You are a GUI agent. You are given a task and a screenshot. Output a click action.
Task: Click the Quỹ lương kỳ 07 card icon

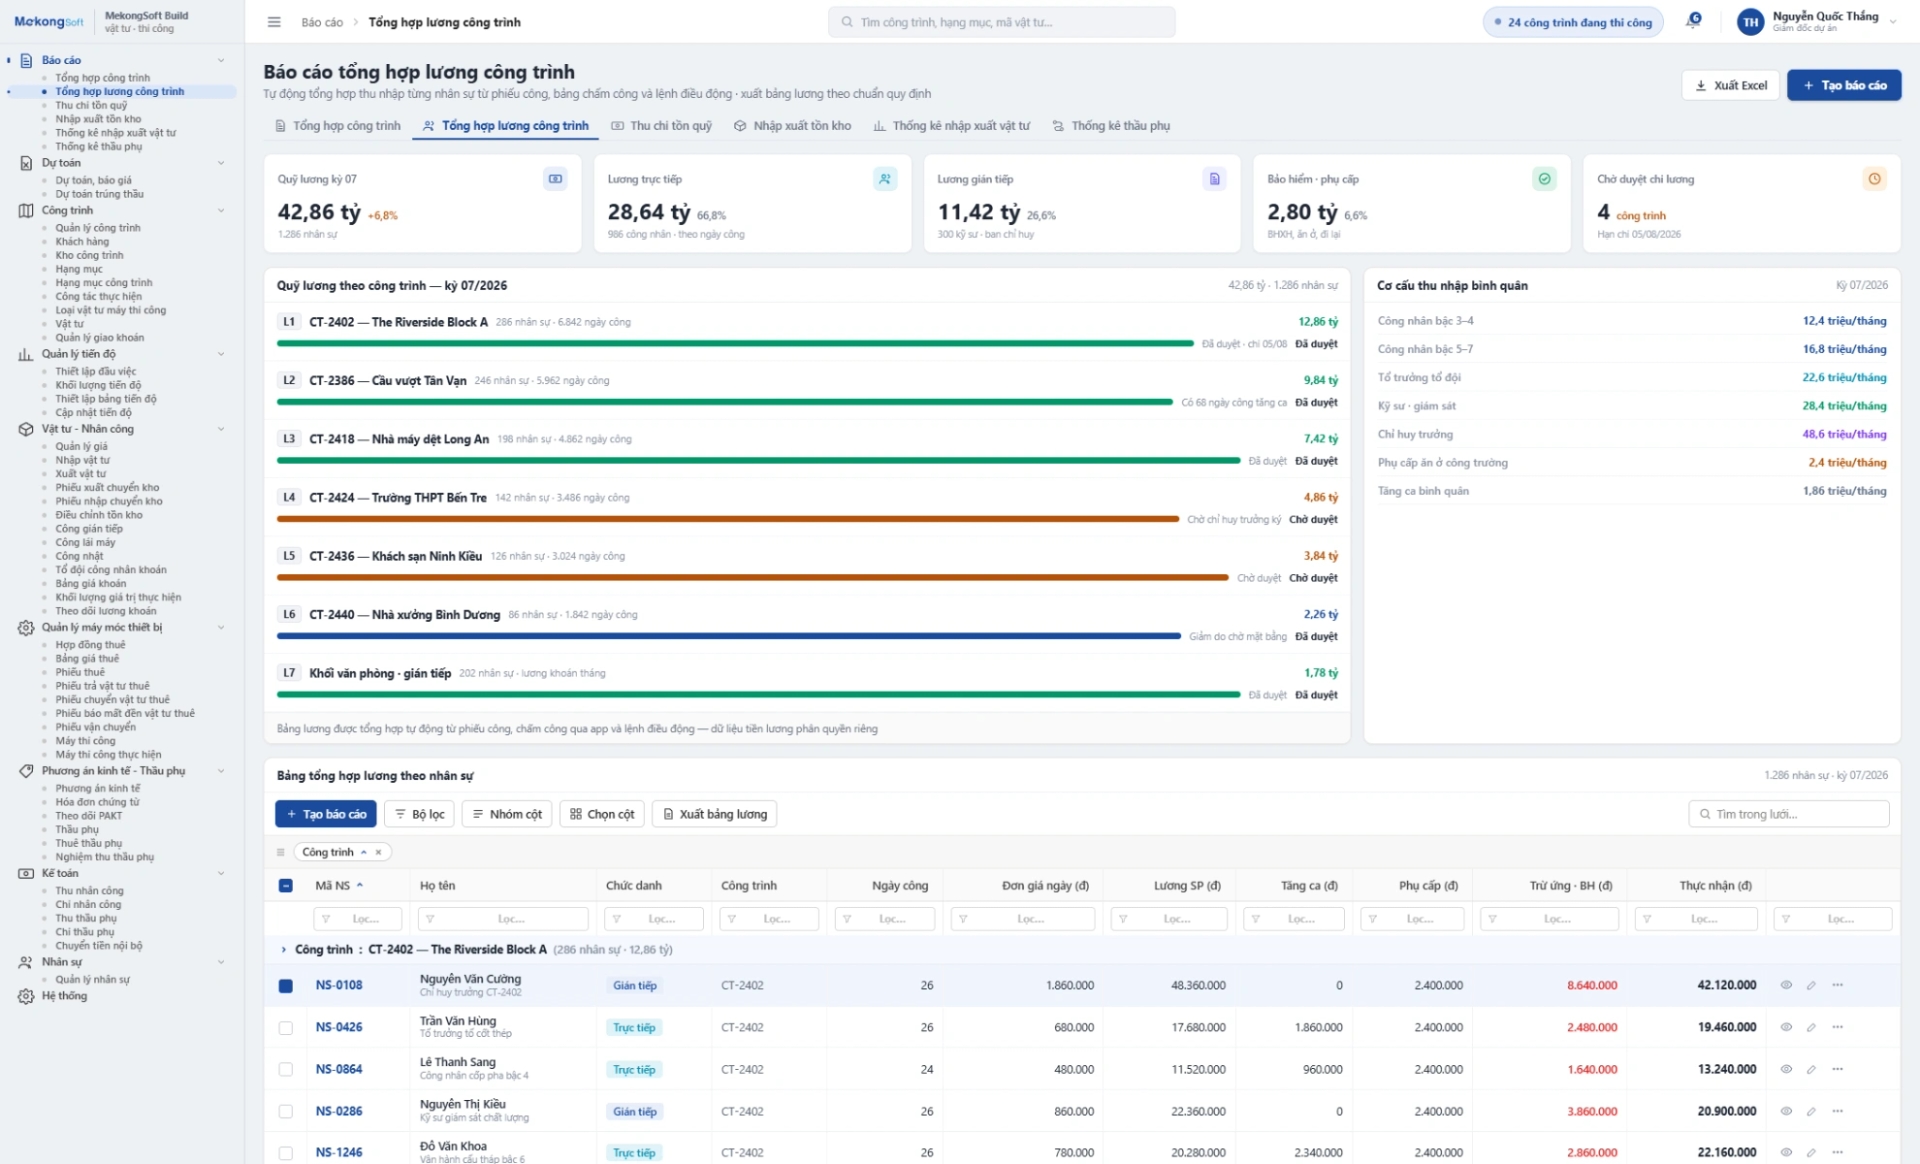click(x=555, y=179)
